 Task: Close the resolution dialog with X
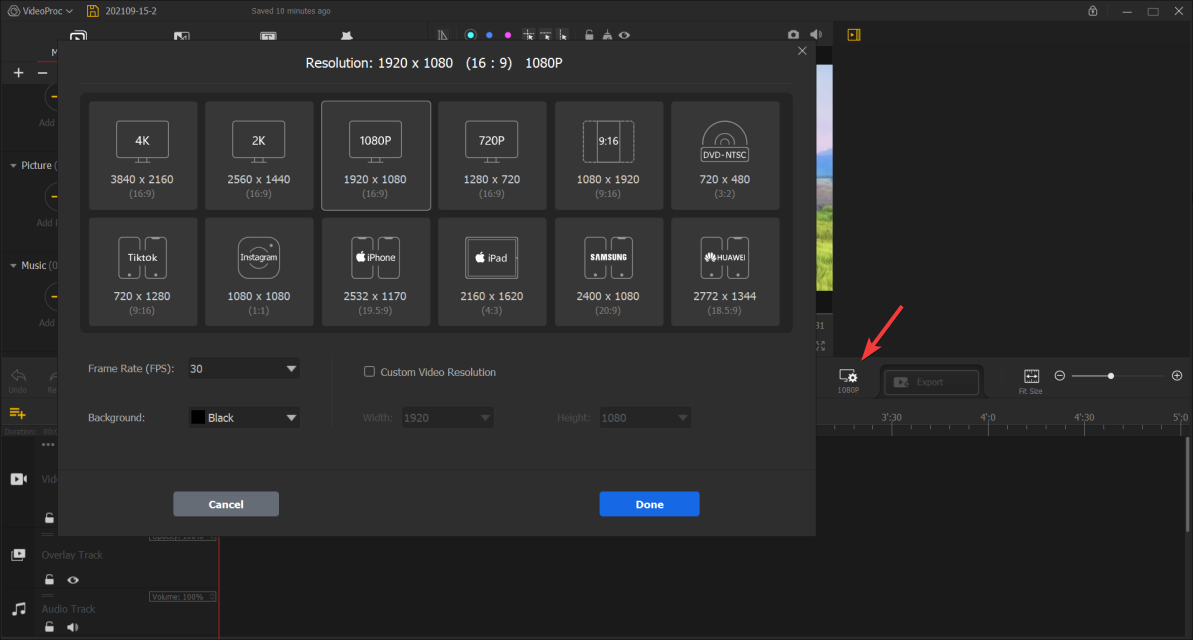(802, 51)
